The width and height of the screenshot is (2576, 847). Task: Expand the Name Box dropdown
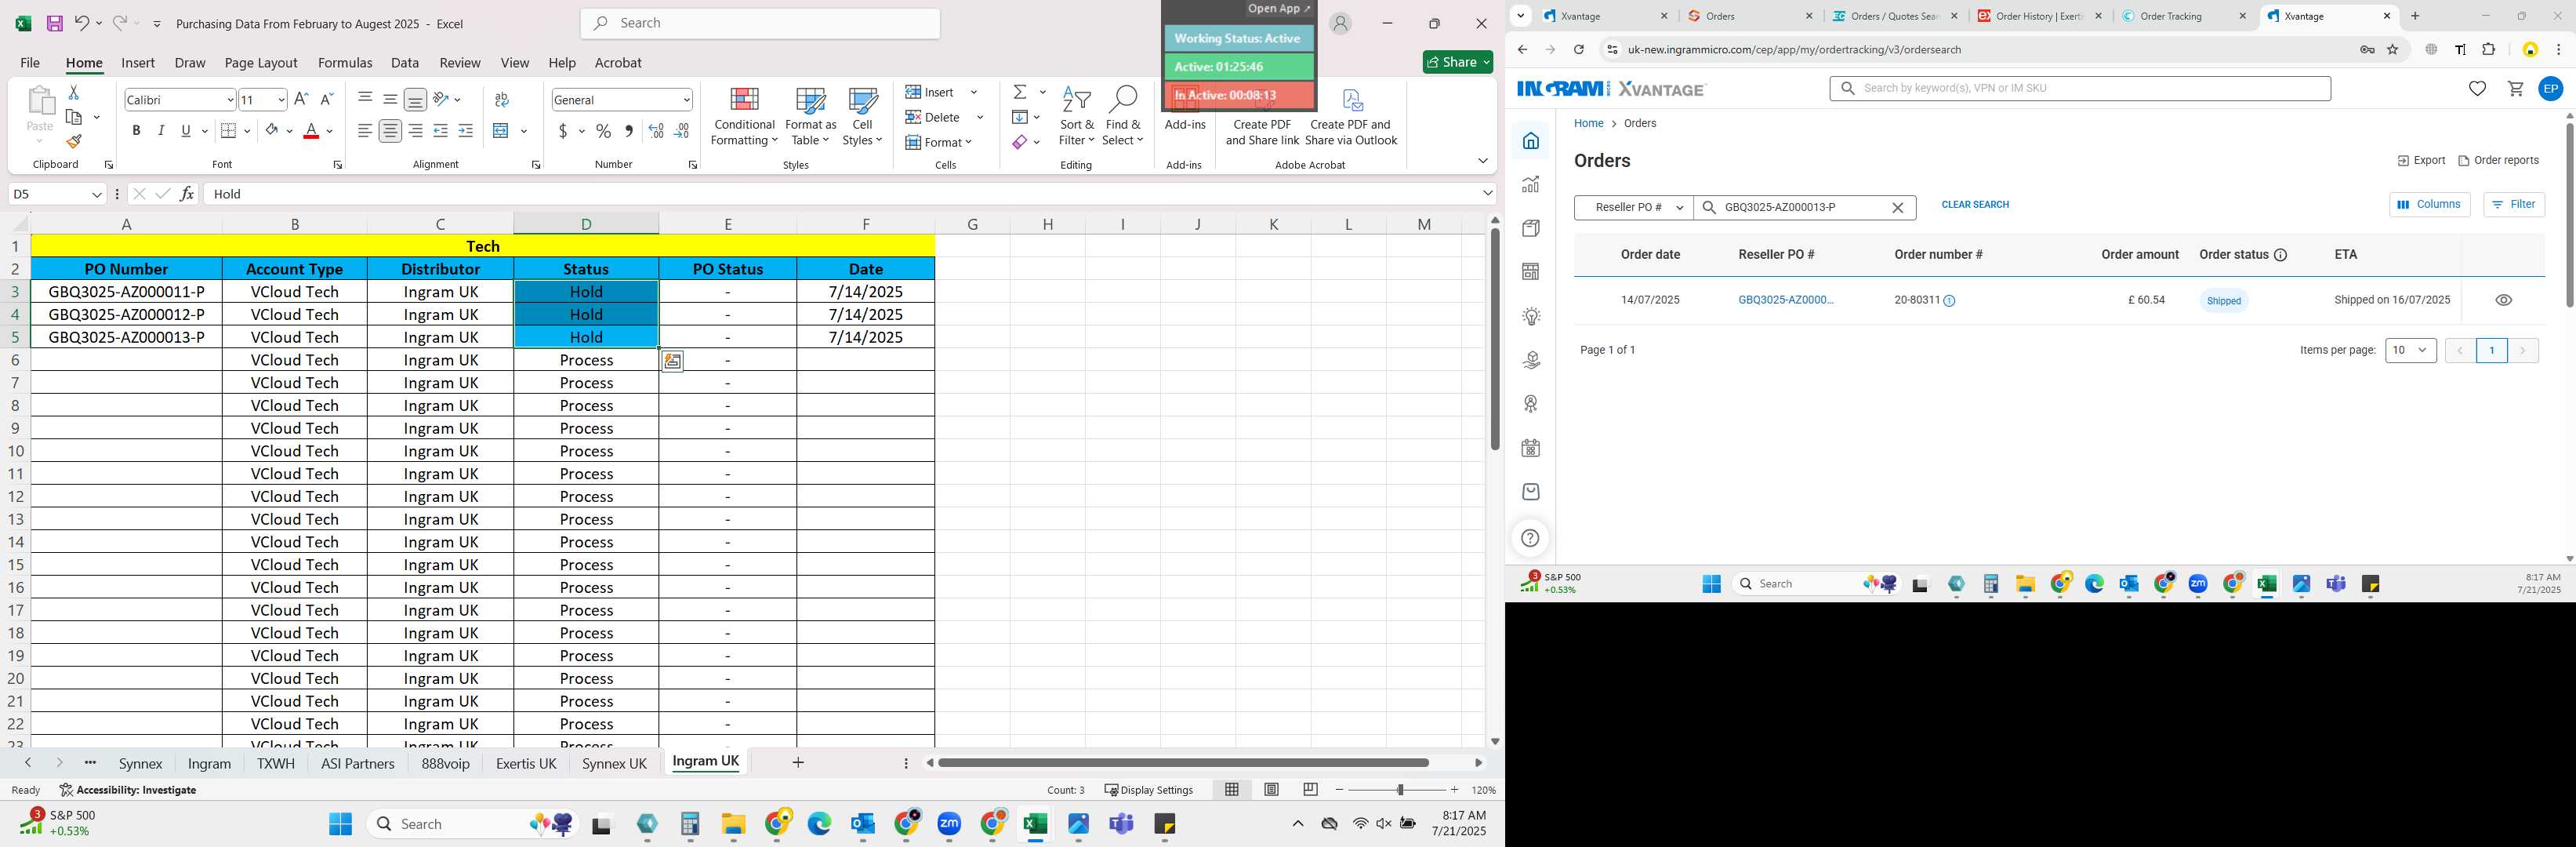[97, 194]
